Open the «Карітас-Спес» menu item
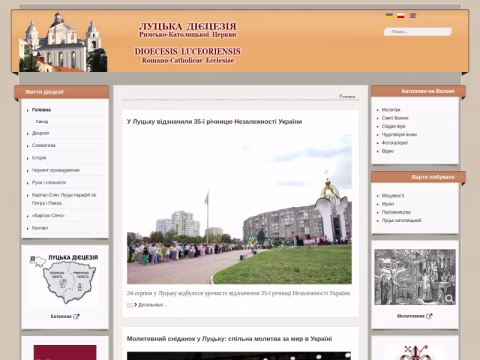 click(x=48, y=215)
